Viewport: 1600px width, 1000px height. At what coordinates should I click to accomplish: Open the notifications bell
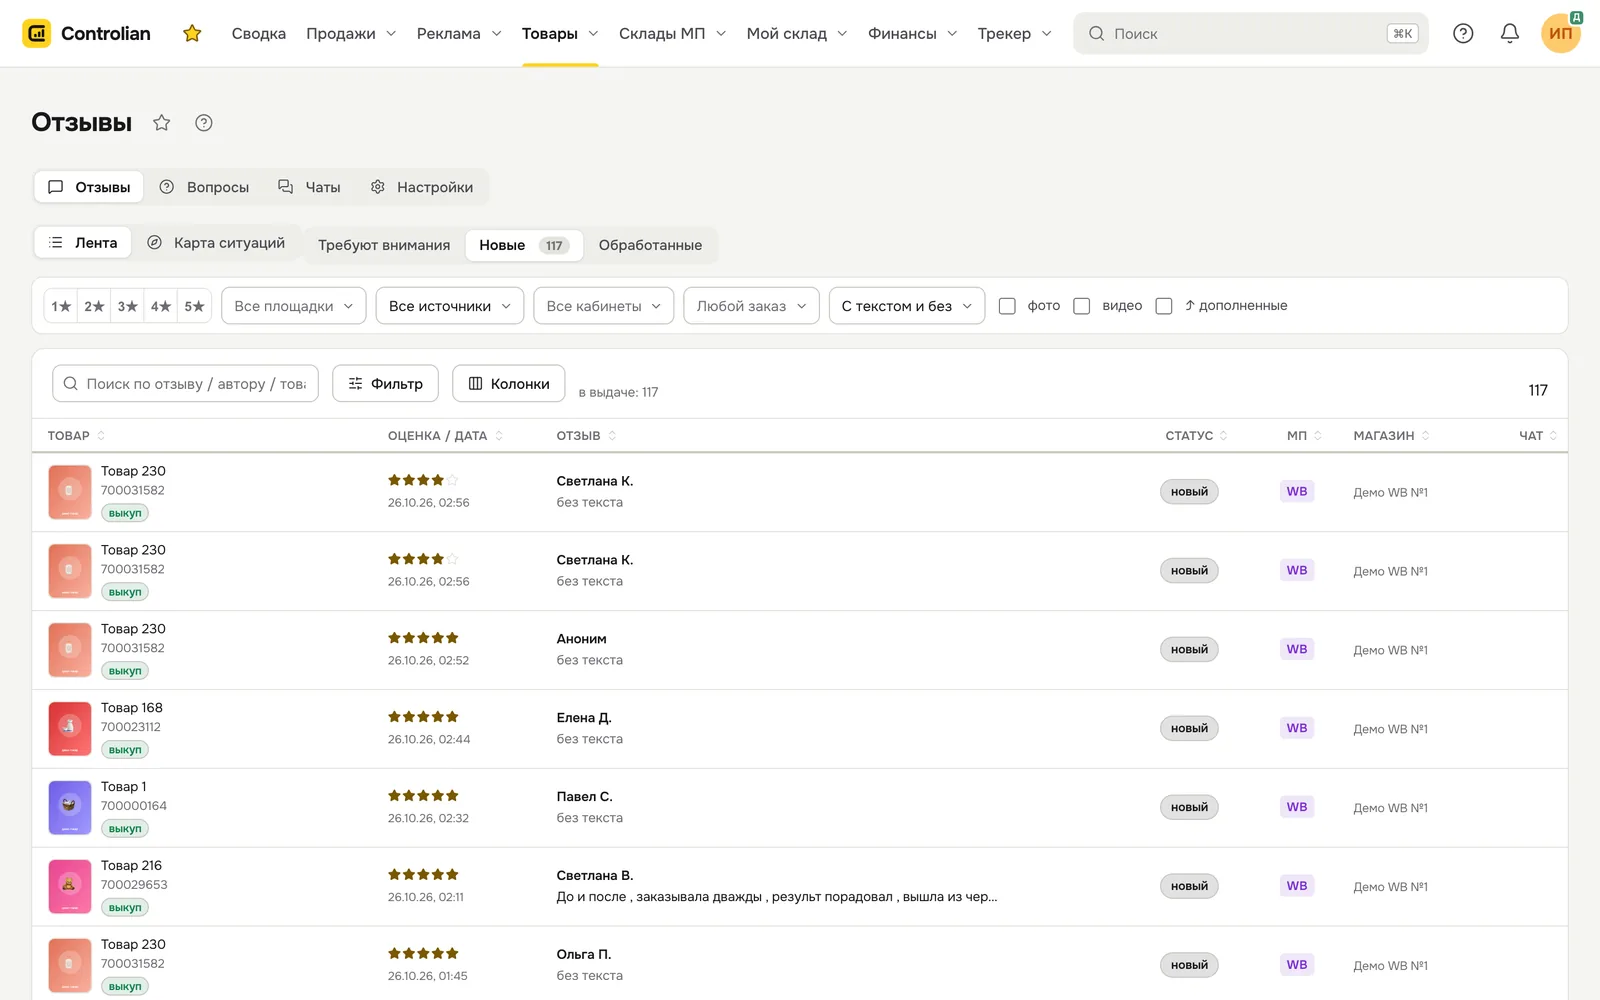[x=1510, y=34]
